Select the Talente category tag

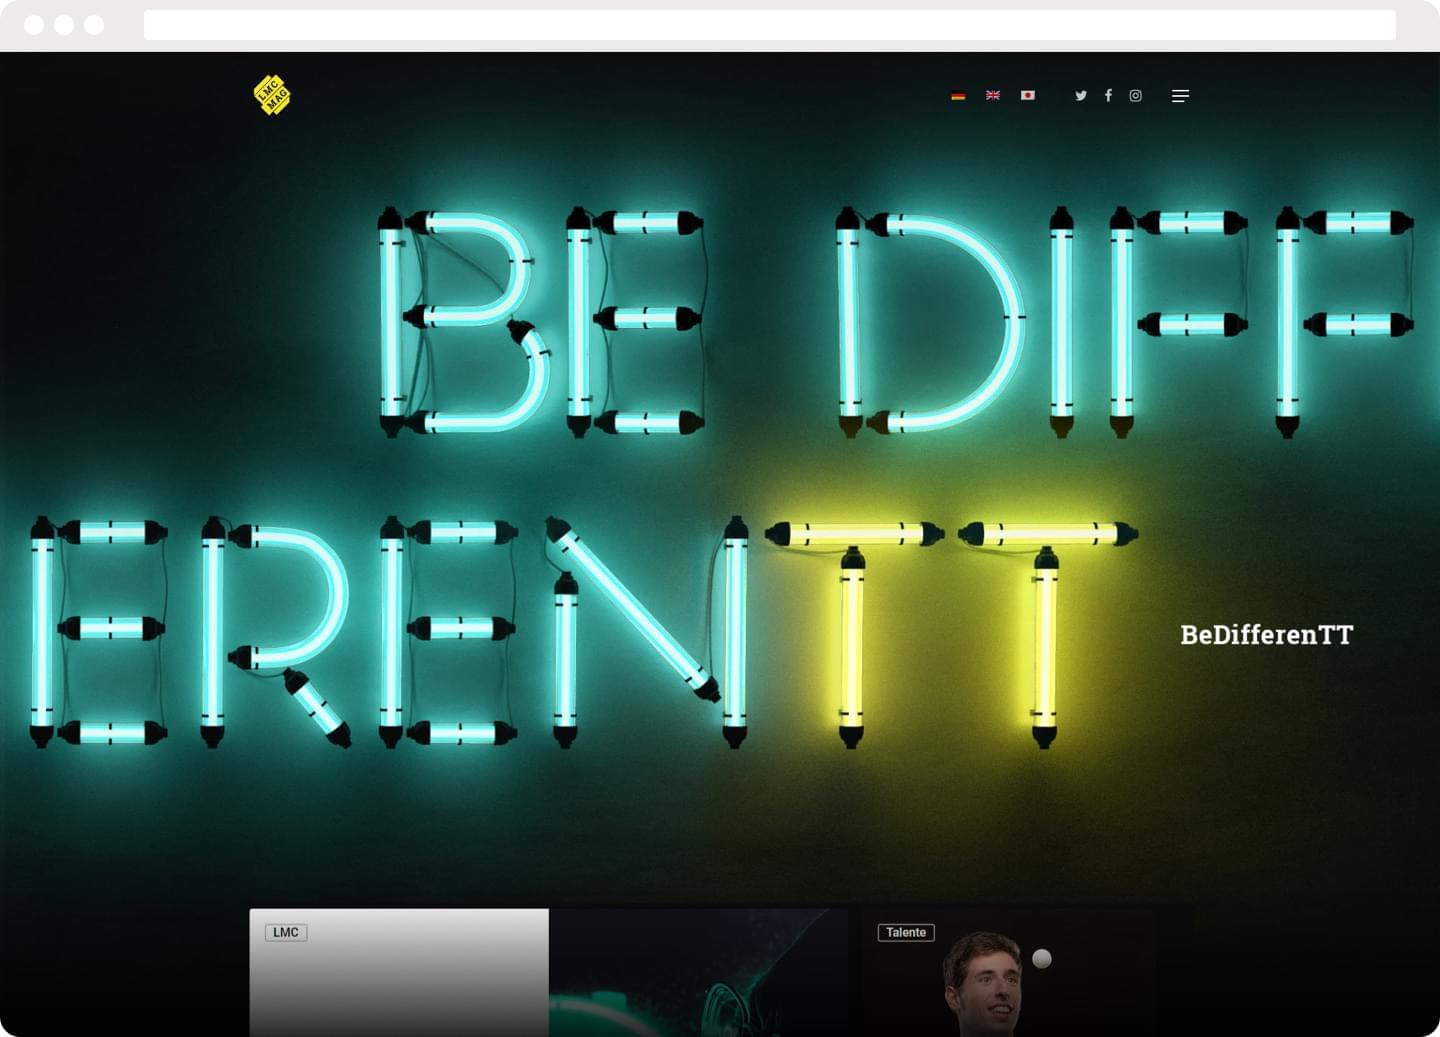(906, 931)
